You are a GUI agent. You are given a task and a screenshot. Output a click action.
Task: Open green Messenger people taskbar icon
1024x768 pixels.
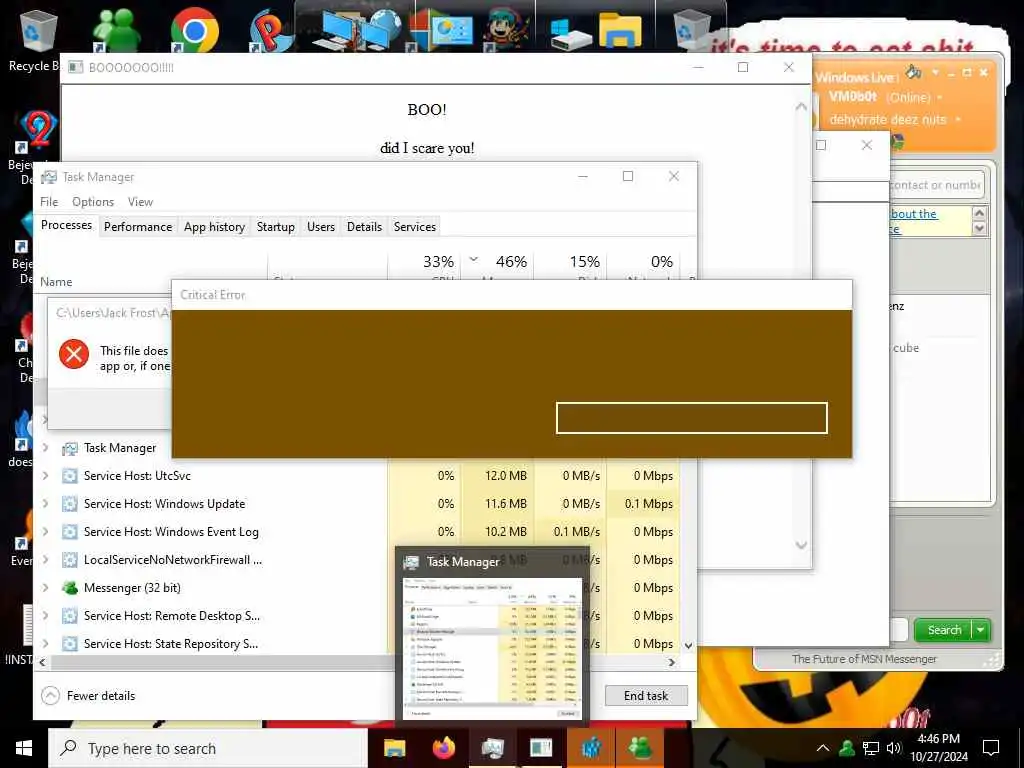(640, 748)
